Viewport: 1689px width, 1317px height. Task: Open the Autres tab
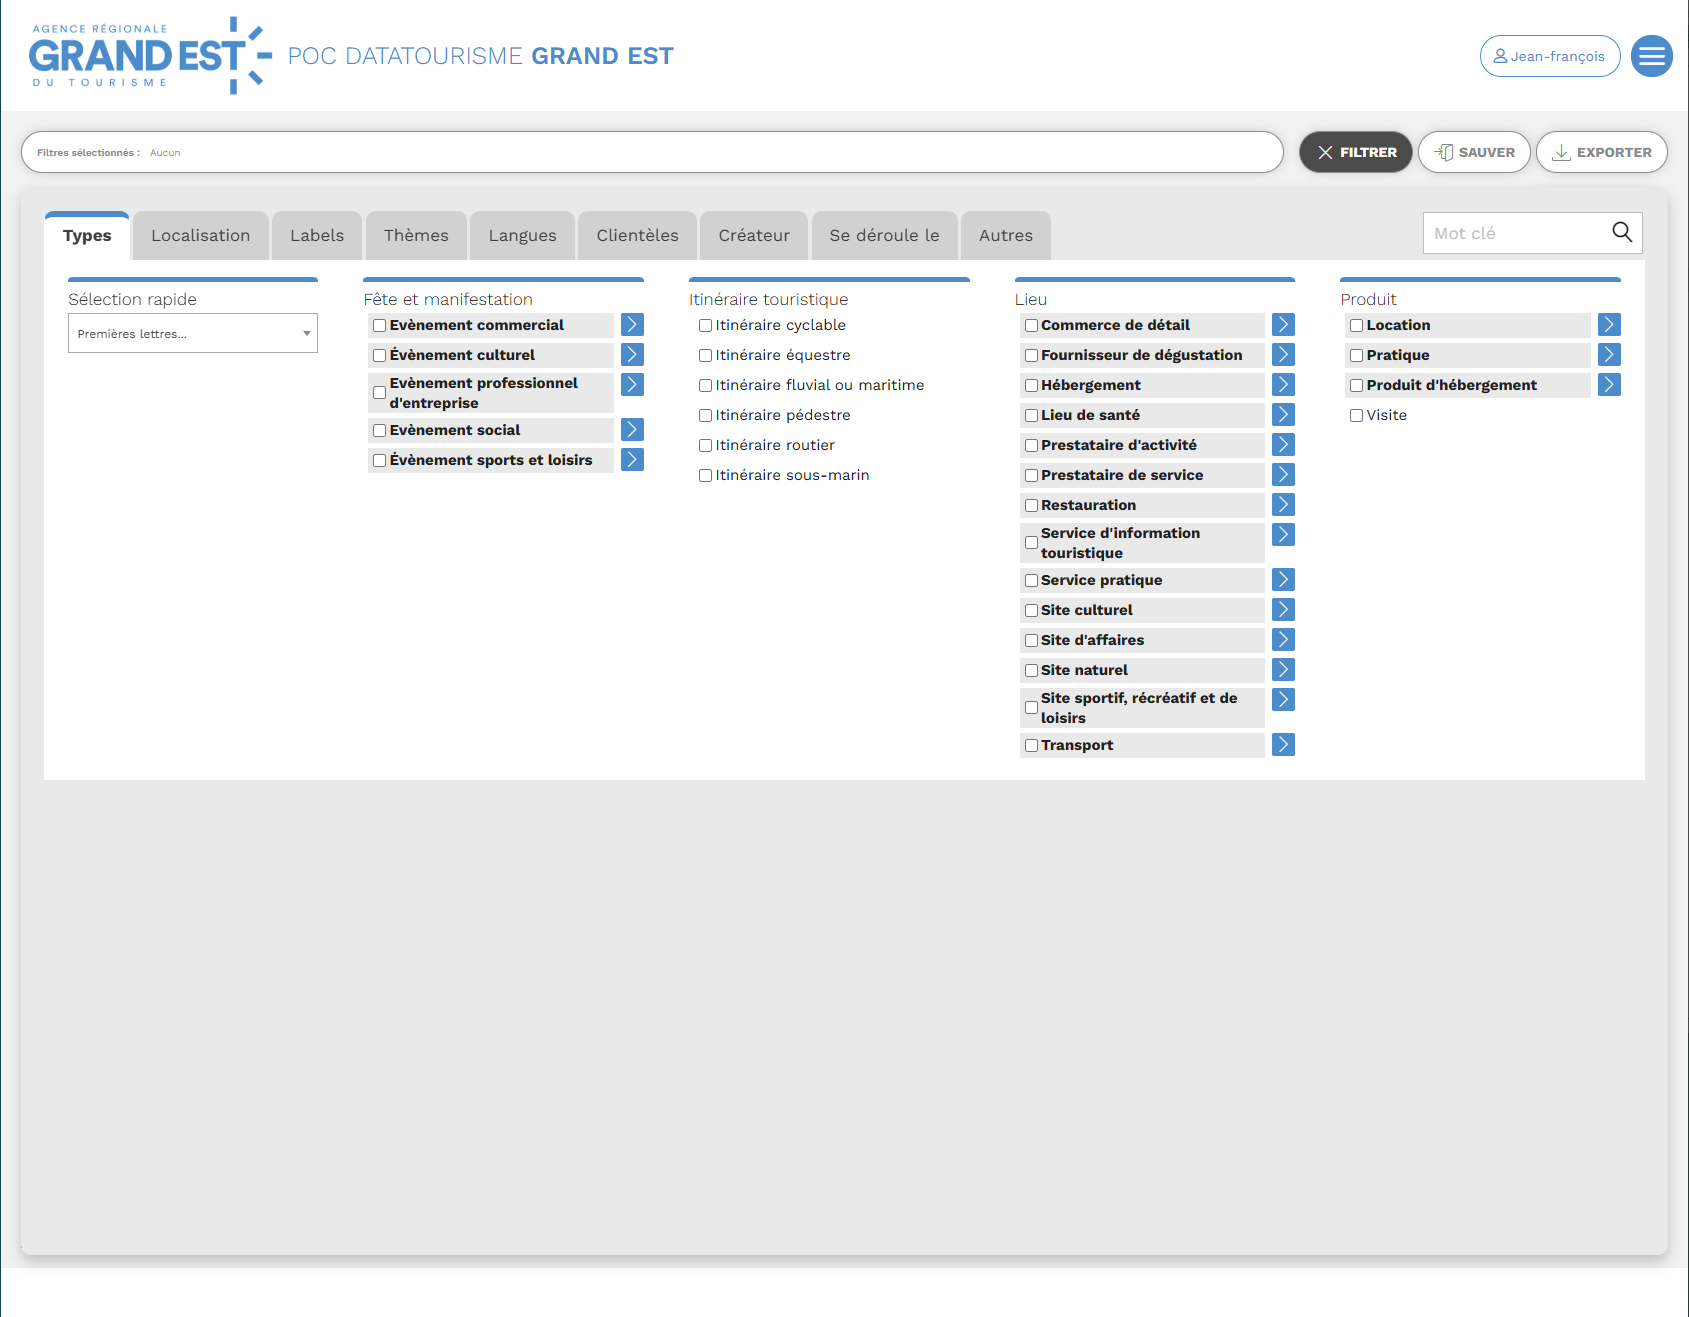click(1005, 236)
